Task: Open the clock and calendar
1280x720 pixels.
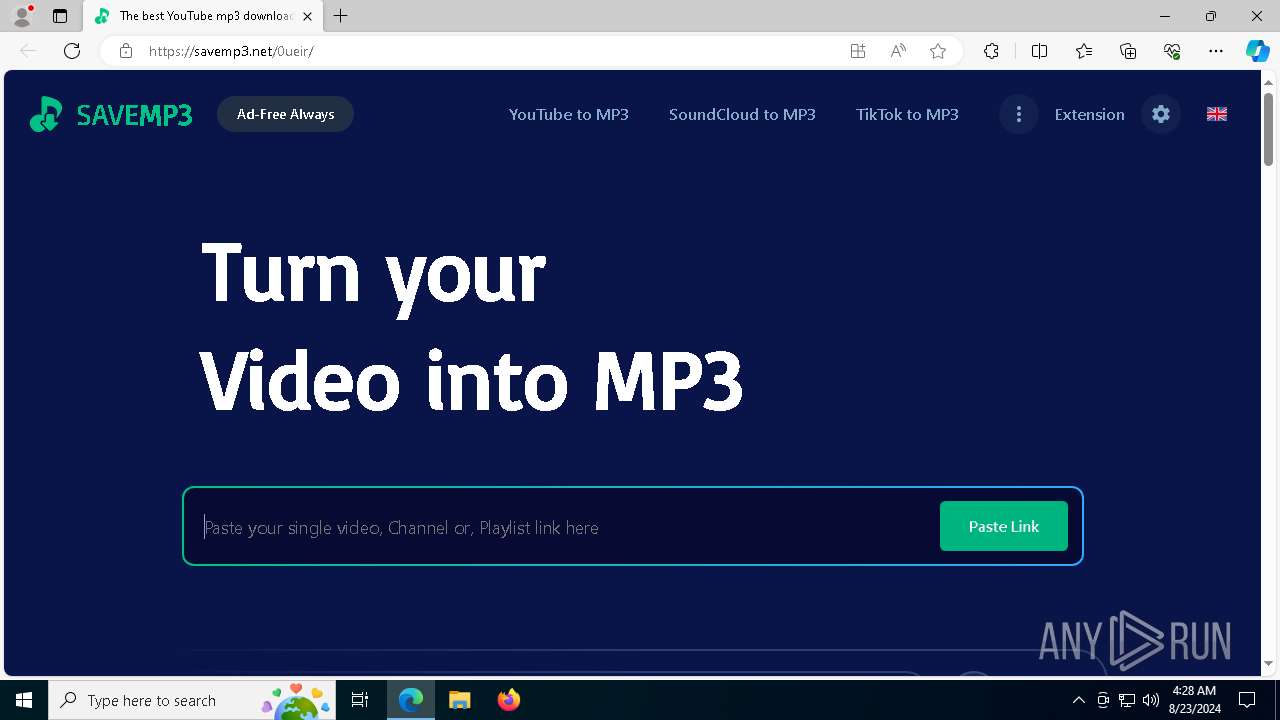Action: point(1194,700)
